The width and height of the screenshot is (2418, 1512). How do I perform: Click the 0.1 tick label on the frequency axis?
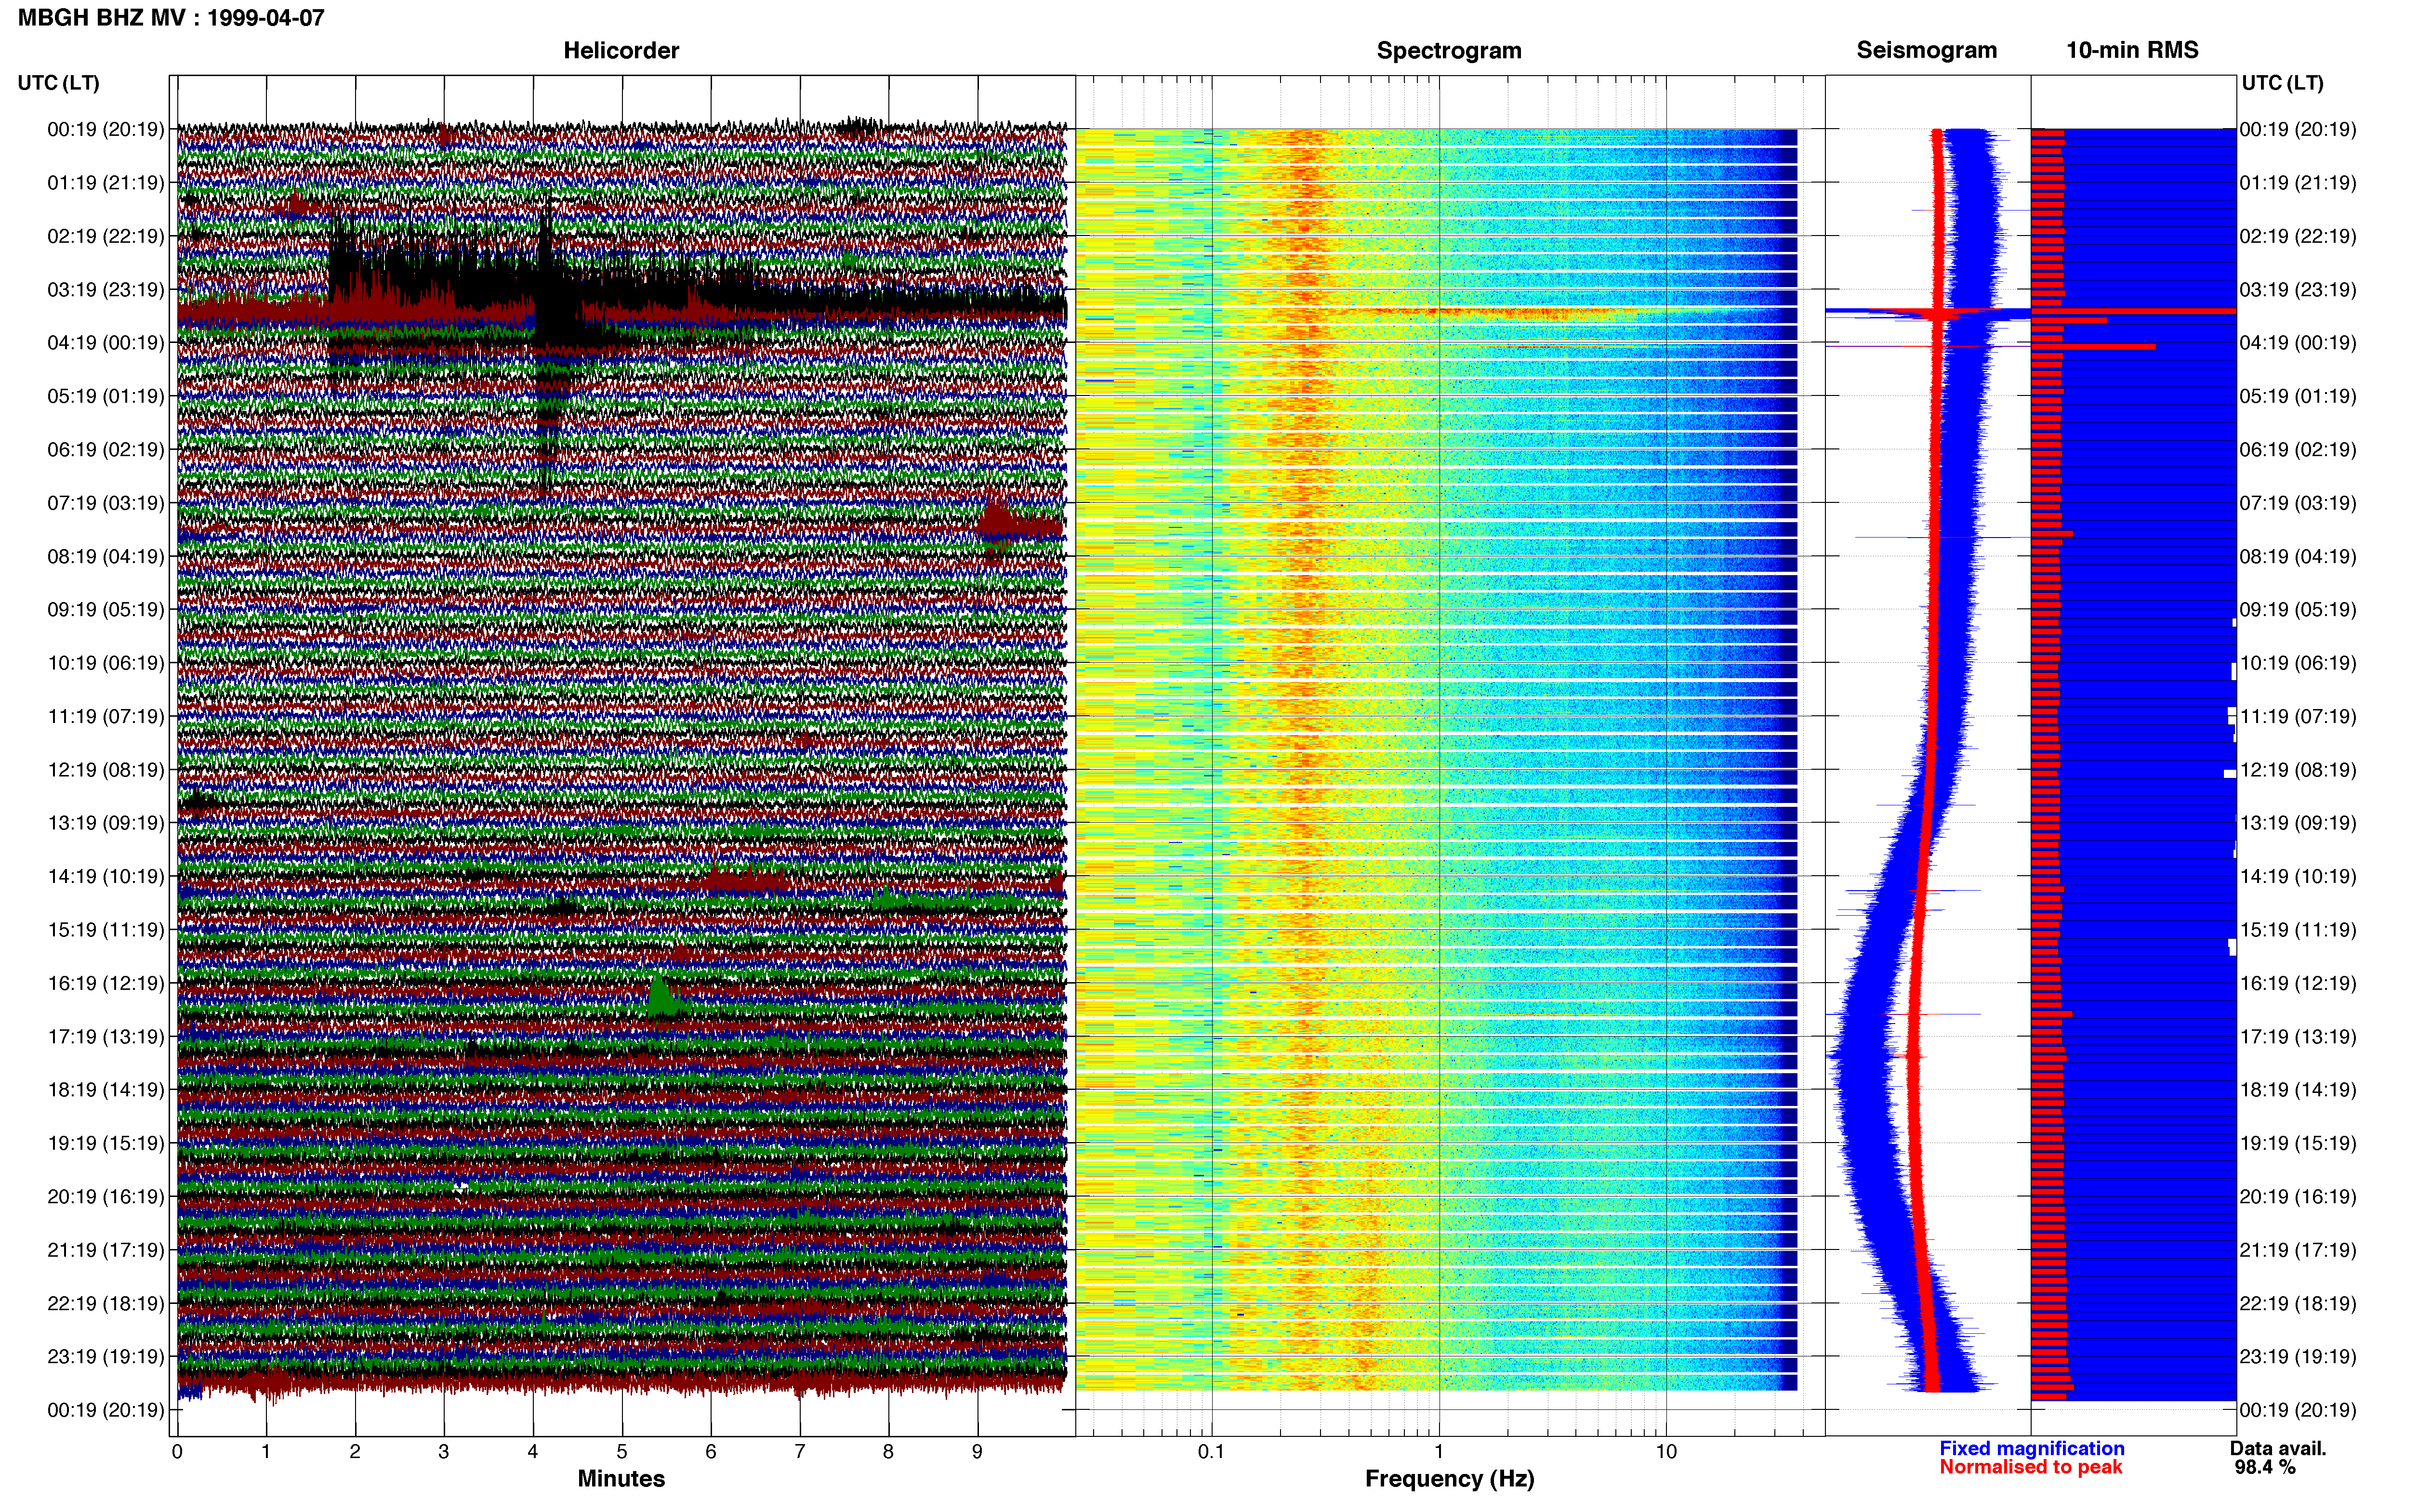[1211, 1451]
